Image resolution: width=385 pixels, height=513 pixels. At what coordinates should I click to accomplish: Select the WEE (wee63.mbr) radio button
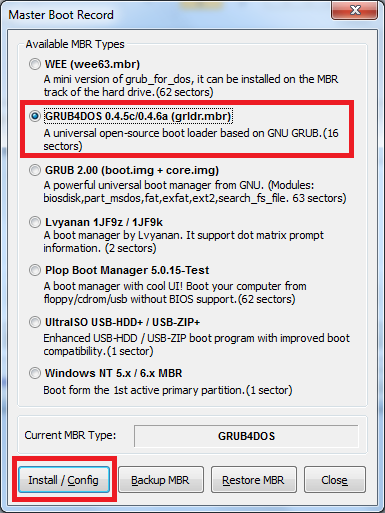click(x=35, y=64)
